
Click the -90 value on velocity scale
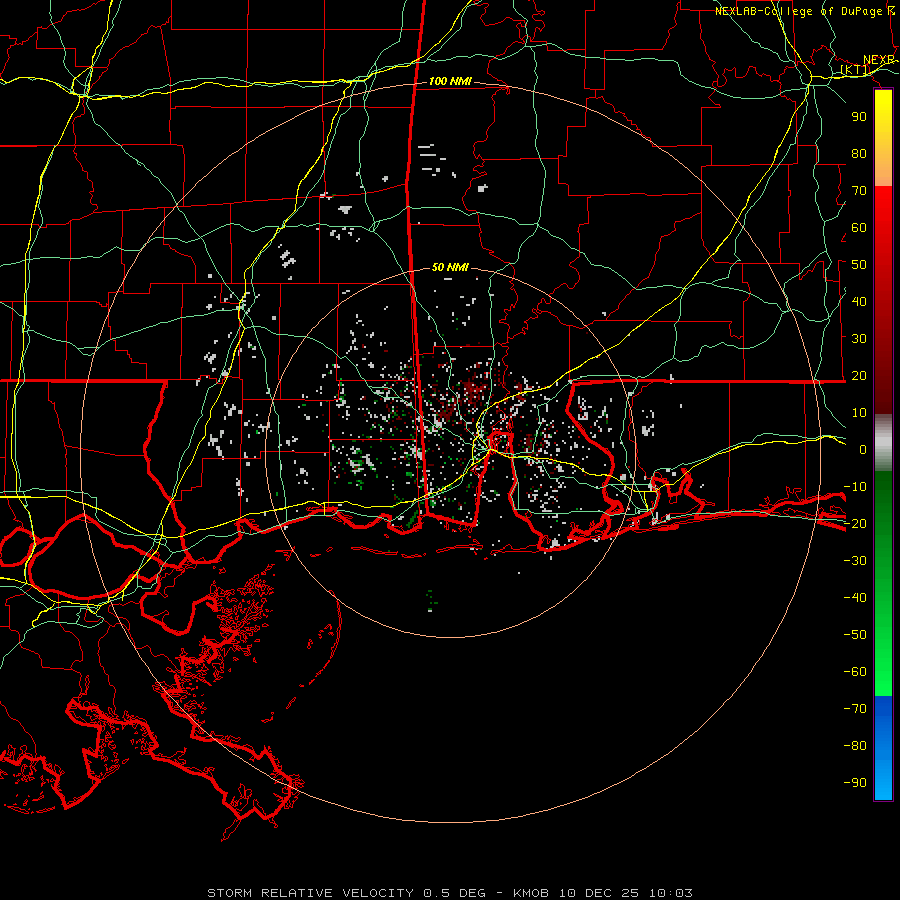click(x=855, y=782)
